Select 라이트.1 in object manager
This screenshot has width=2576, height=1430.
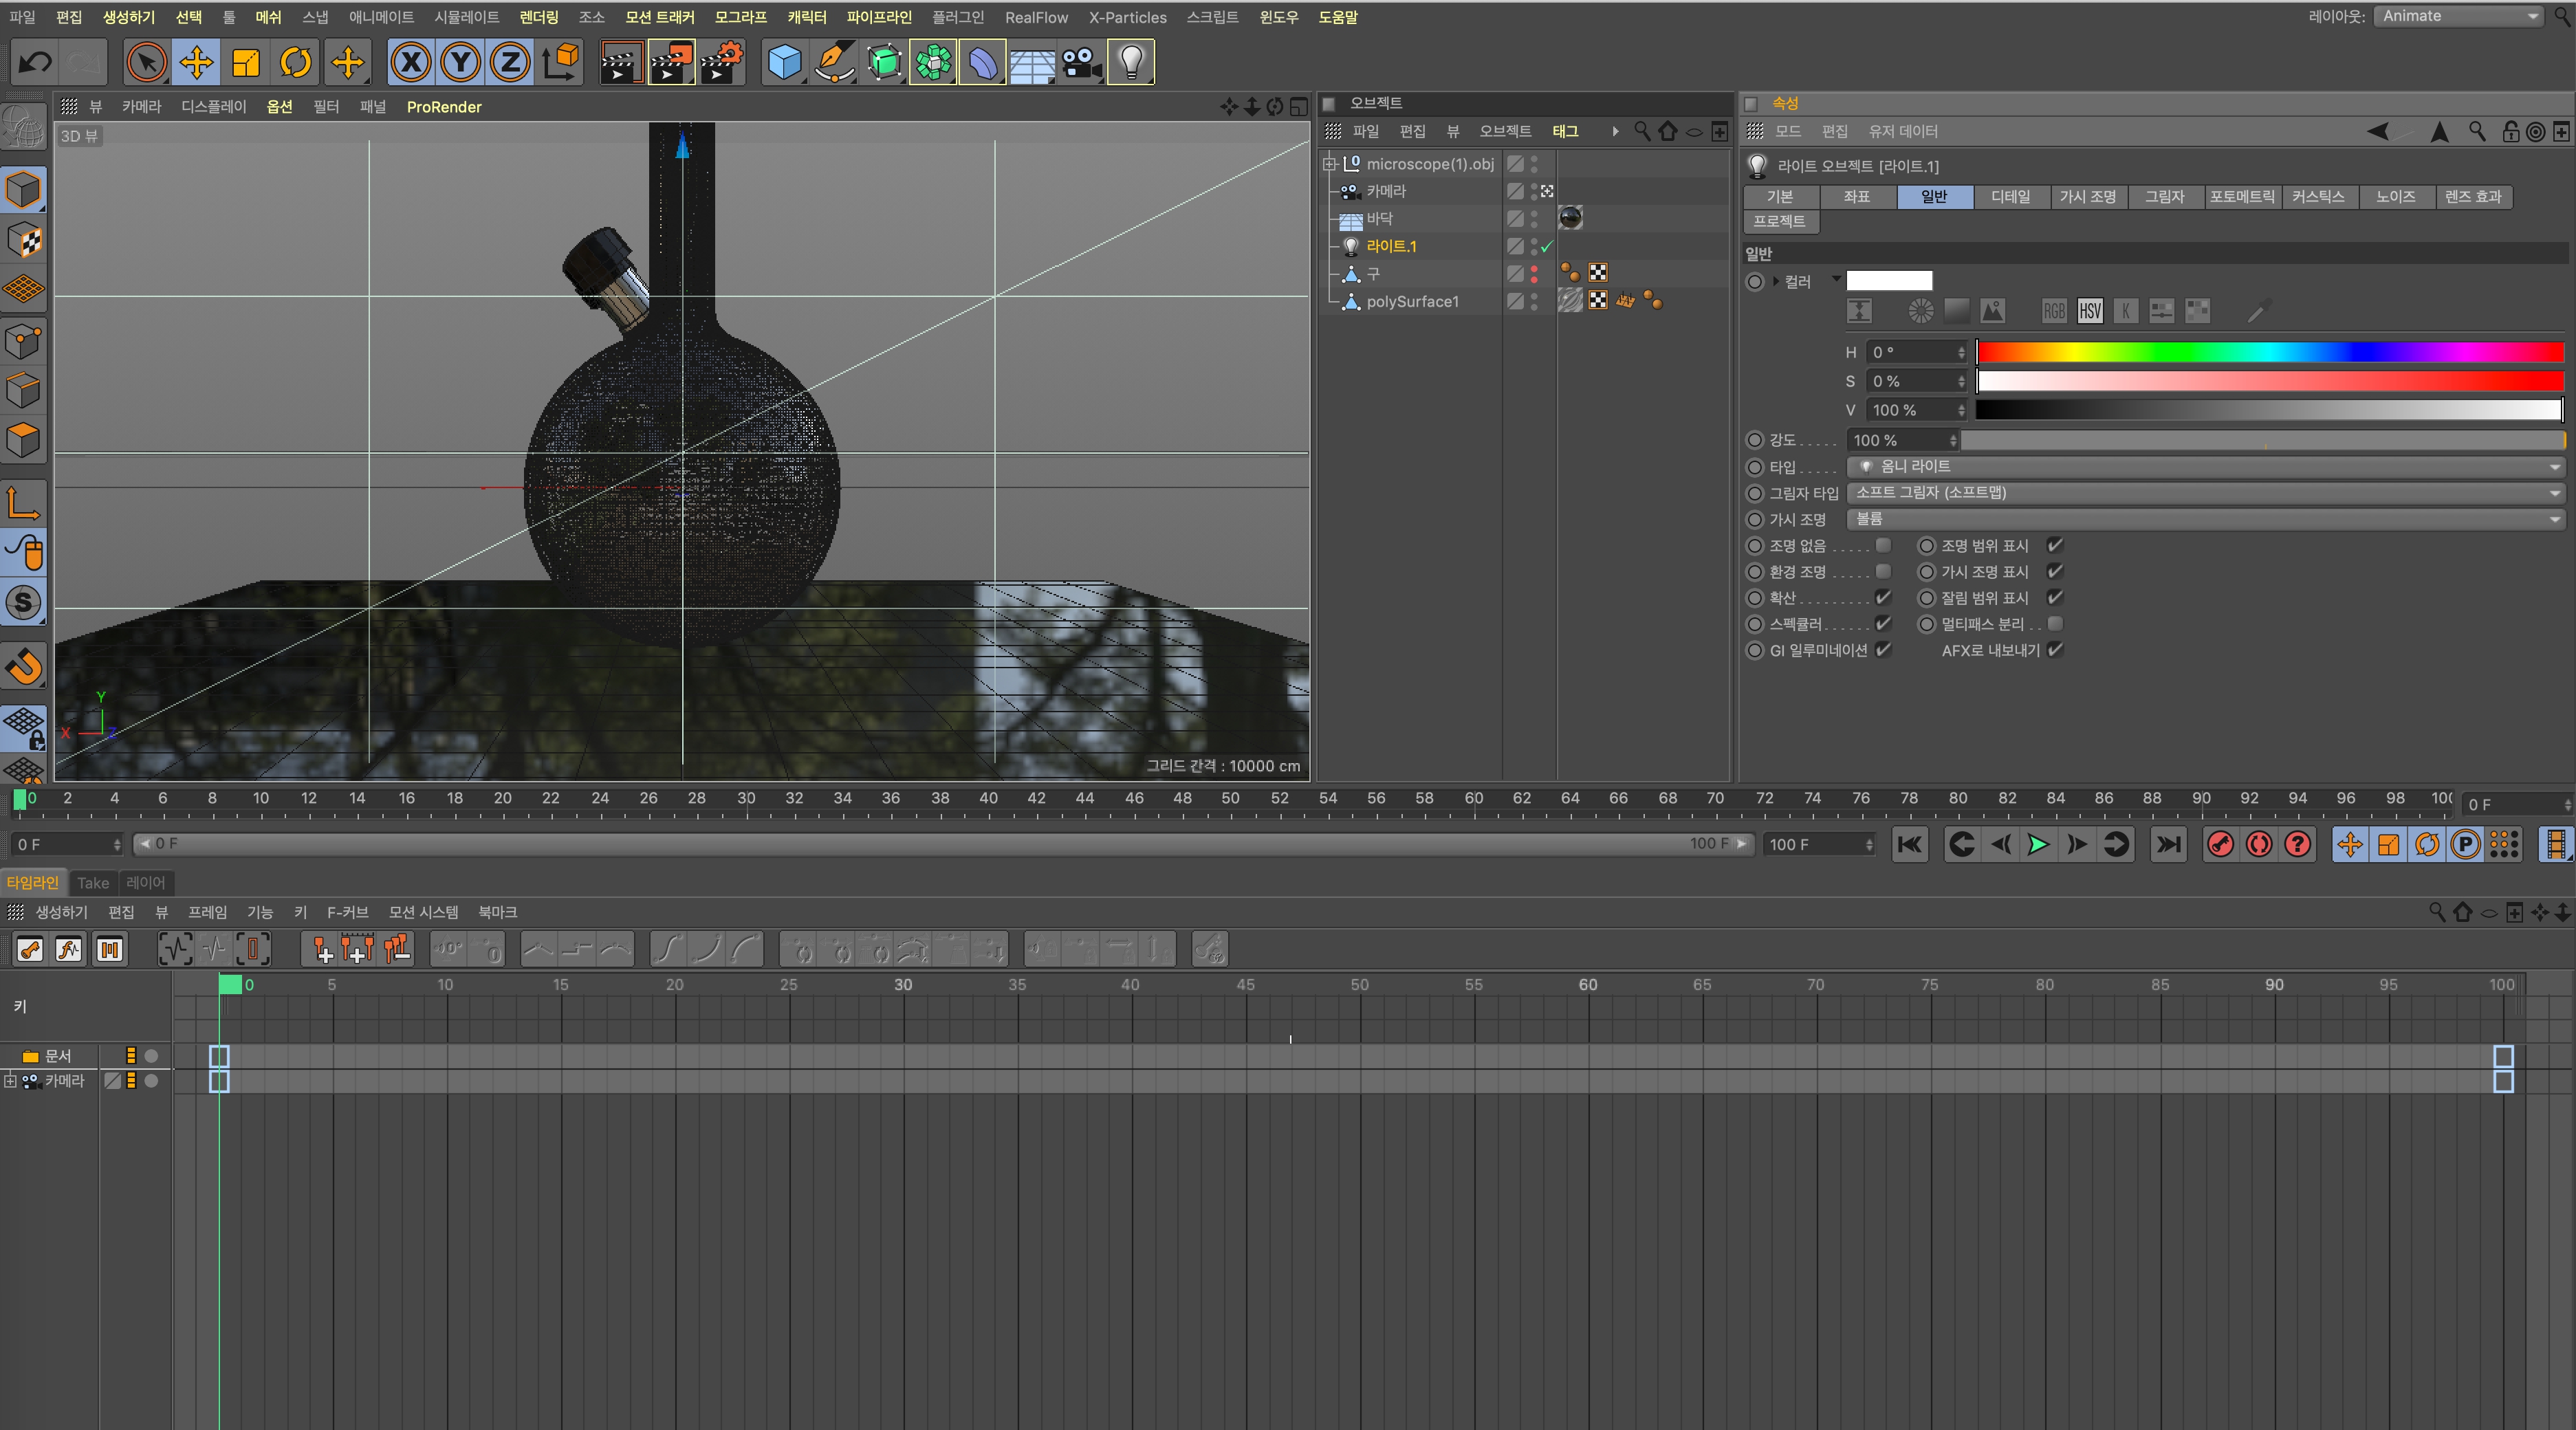pyautogui.click(x=1391, y=246)
